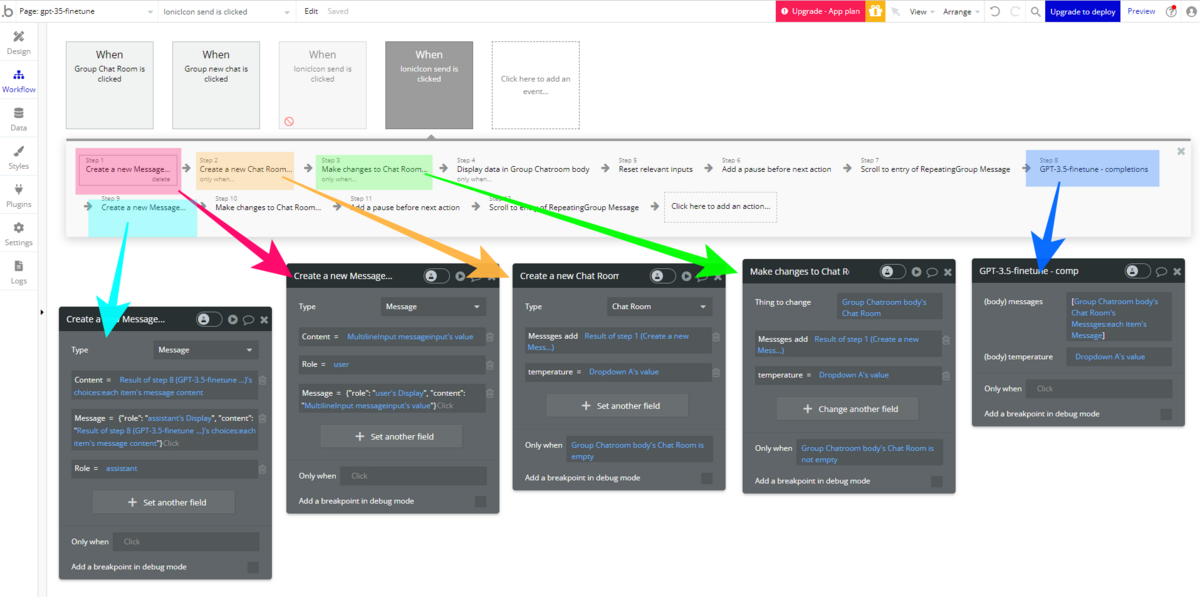Viewport: 1200px width, 597px height.
Task: Enable breakpoint checkbox in user-role Create Message panel
Action: [481, 501]
